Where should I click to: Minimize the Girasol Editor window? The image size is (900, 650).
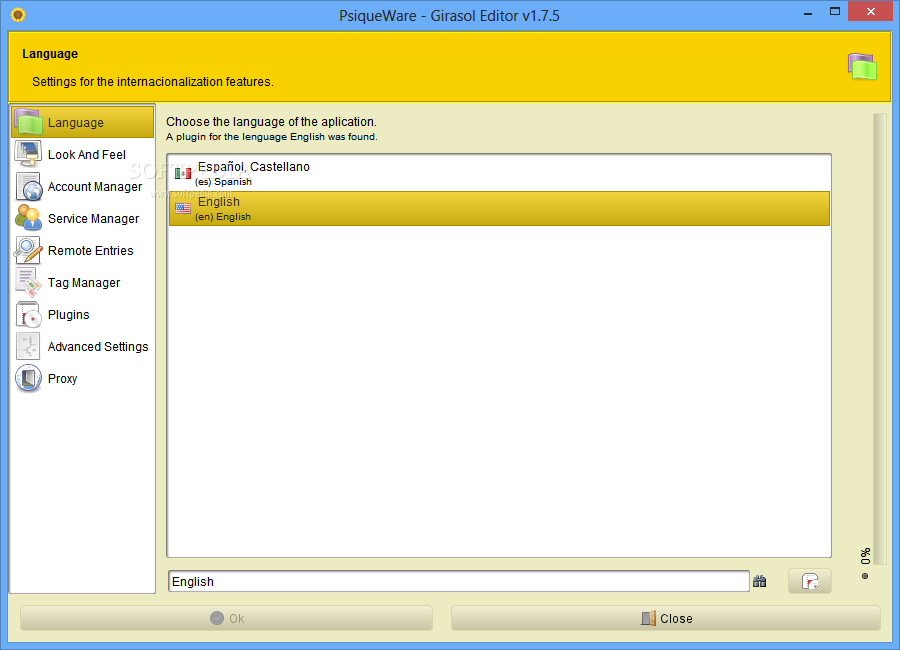(808, 13)
